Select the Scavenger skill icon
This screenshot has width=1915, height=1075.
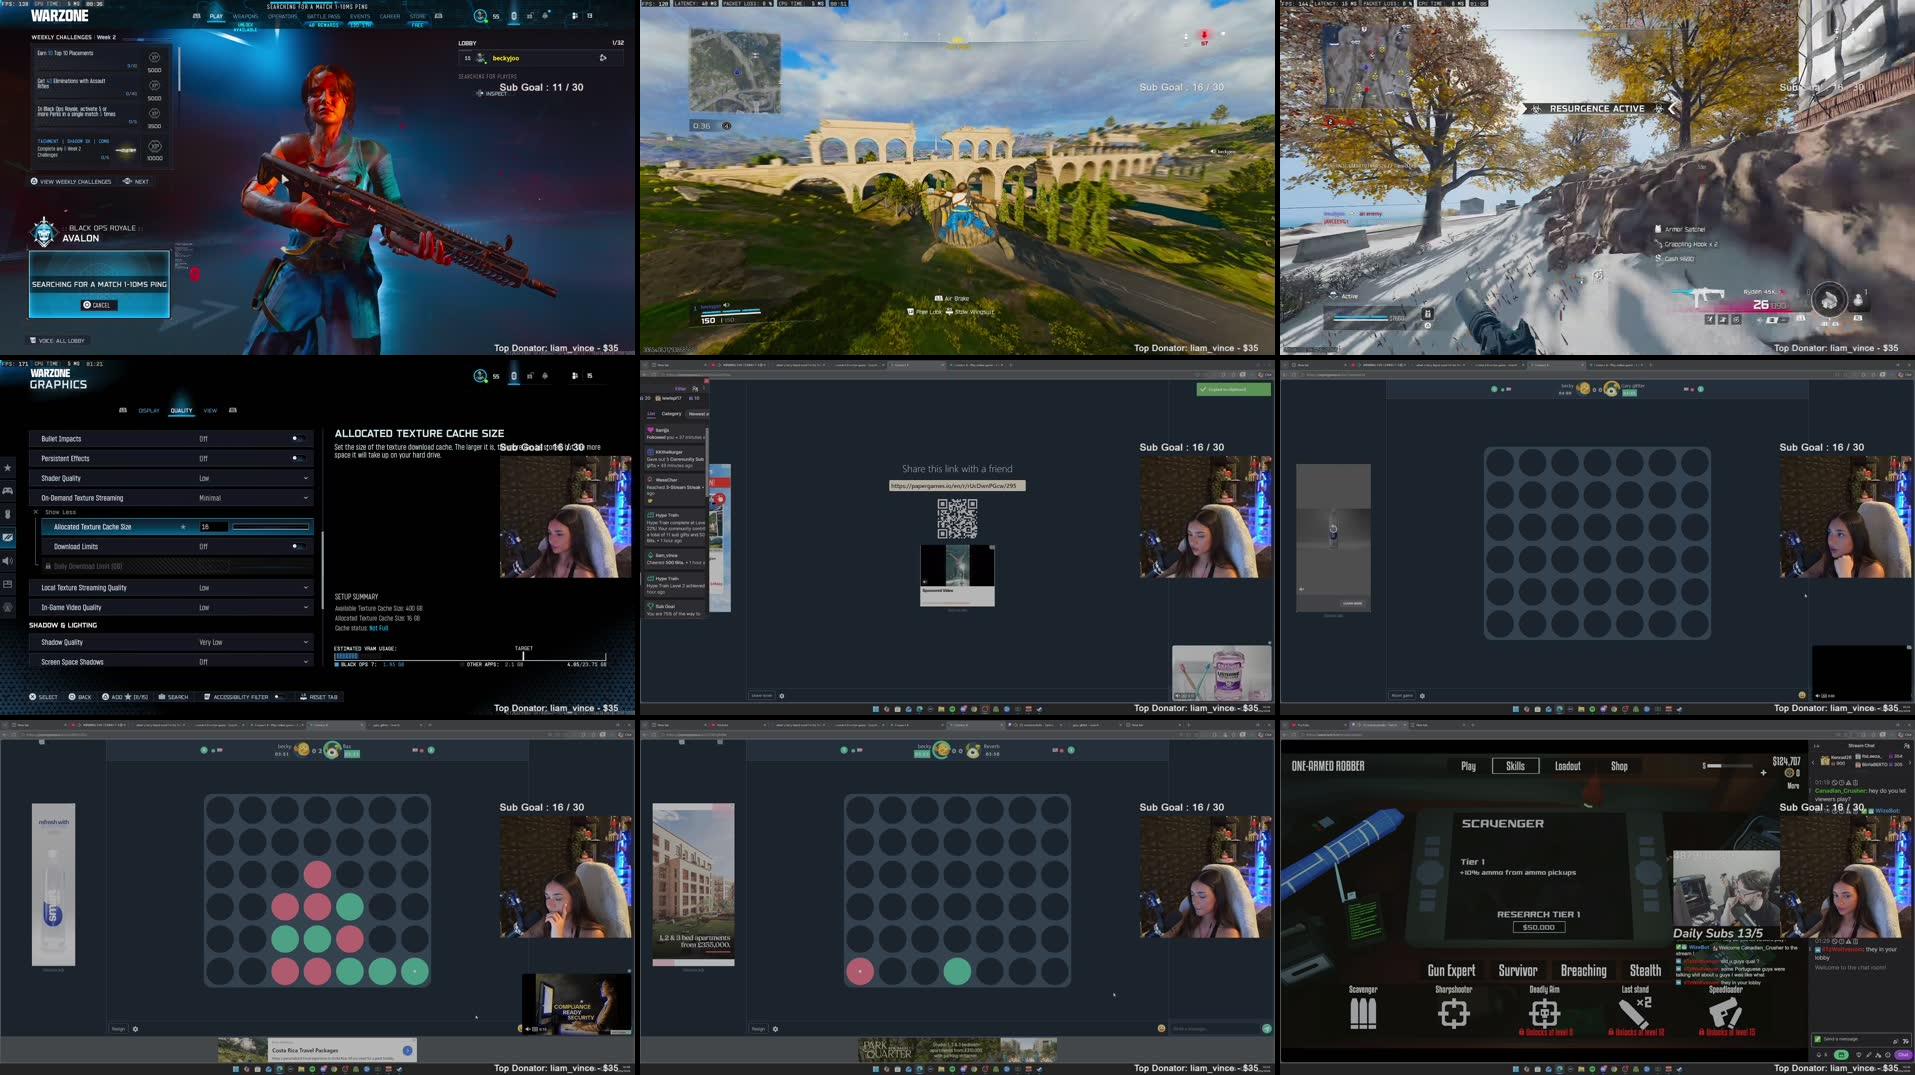click(x=1363, y=1013)
